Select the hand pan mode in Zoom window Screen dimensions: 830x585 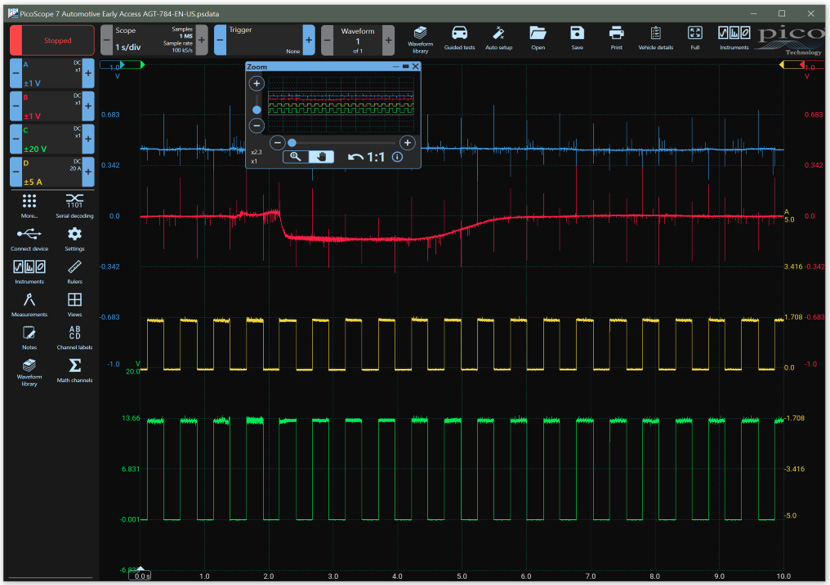[x=321, y=157]
